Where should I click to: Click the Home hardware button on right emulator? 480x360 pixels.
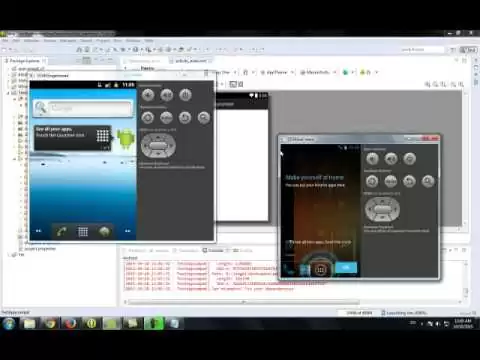pos(372,181)
